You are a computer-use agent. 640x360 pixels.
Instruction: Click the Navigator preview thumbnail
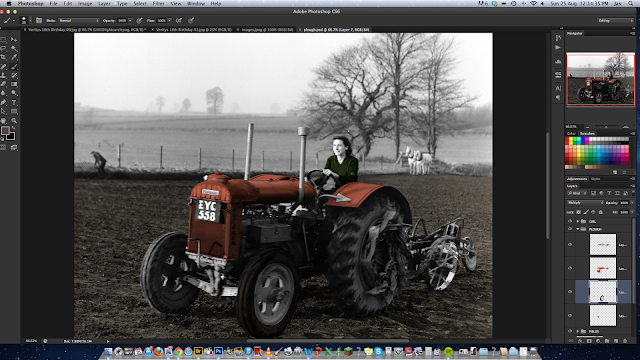(x=600, y=79)
